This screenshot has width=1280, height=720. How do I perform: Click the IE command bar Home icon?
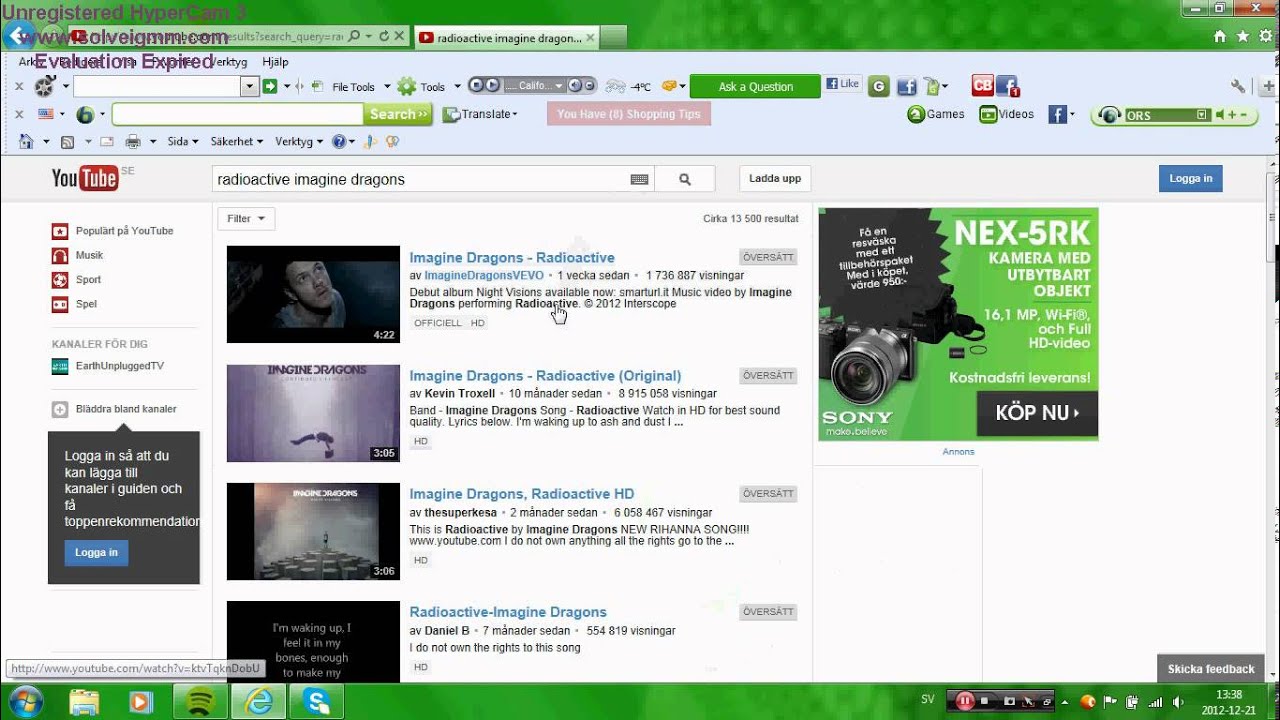(x=27, y=142)
